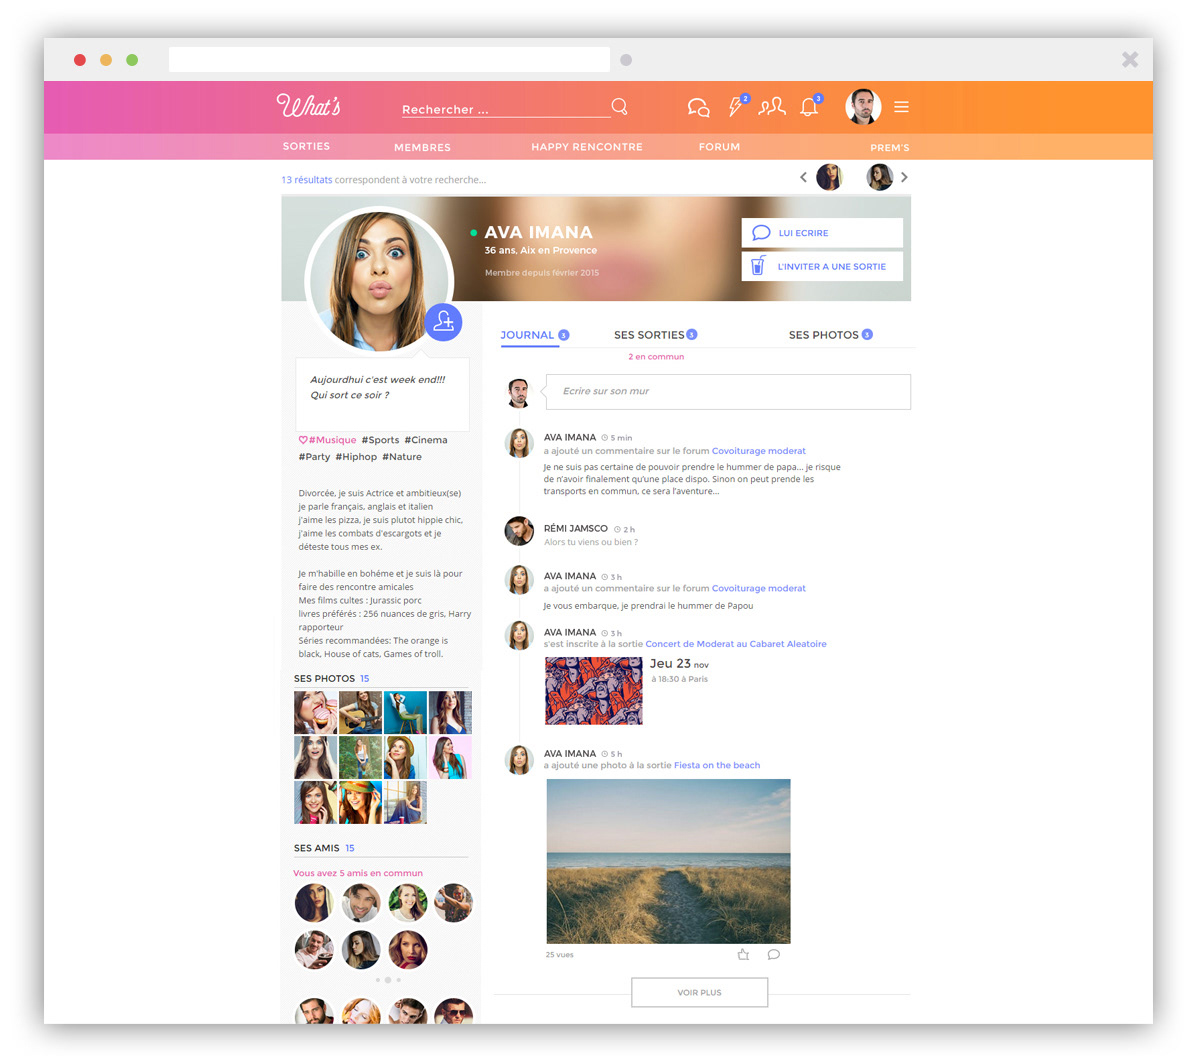Click the Lui Ecrire button
Viewport: 1200px width, 1064px height.
point(822,233)
